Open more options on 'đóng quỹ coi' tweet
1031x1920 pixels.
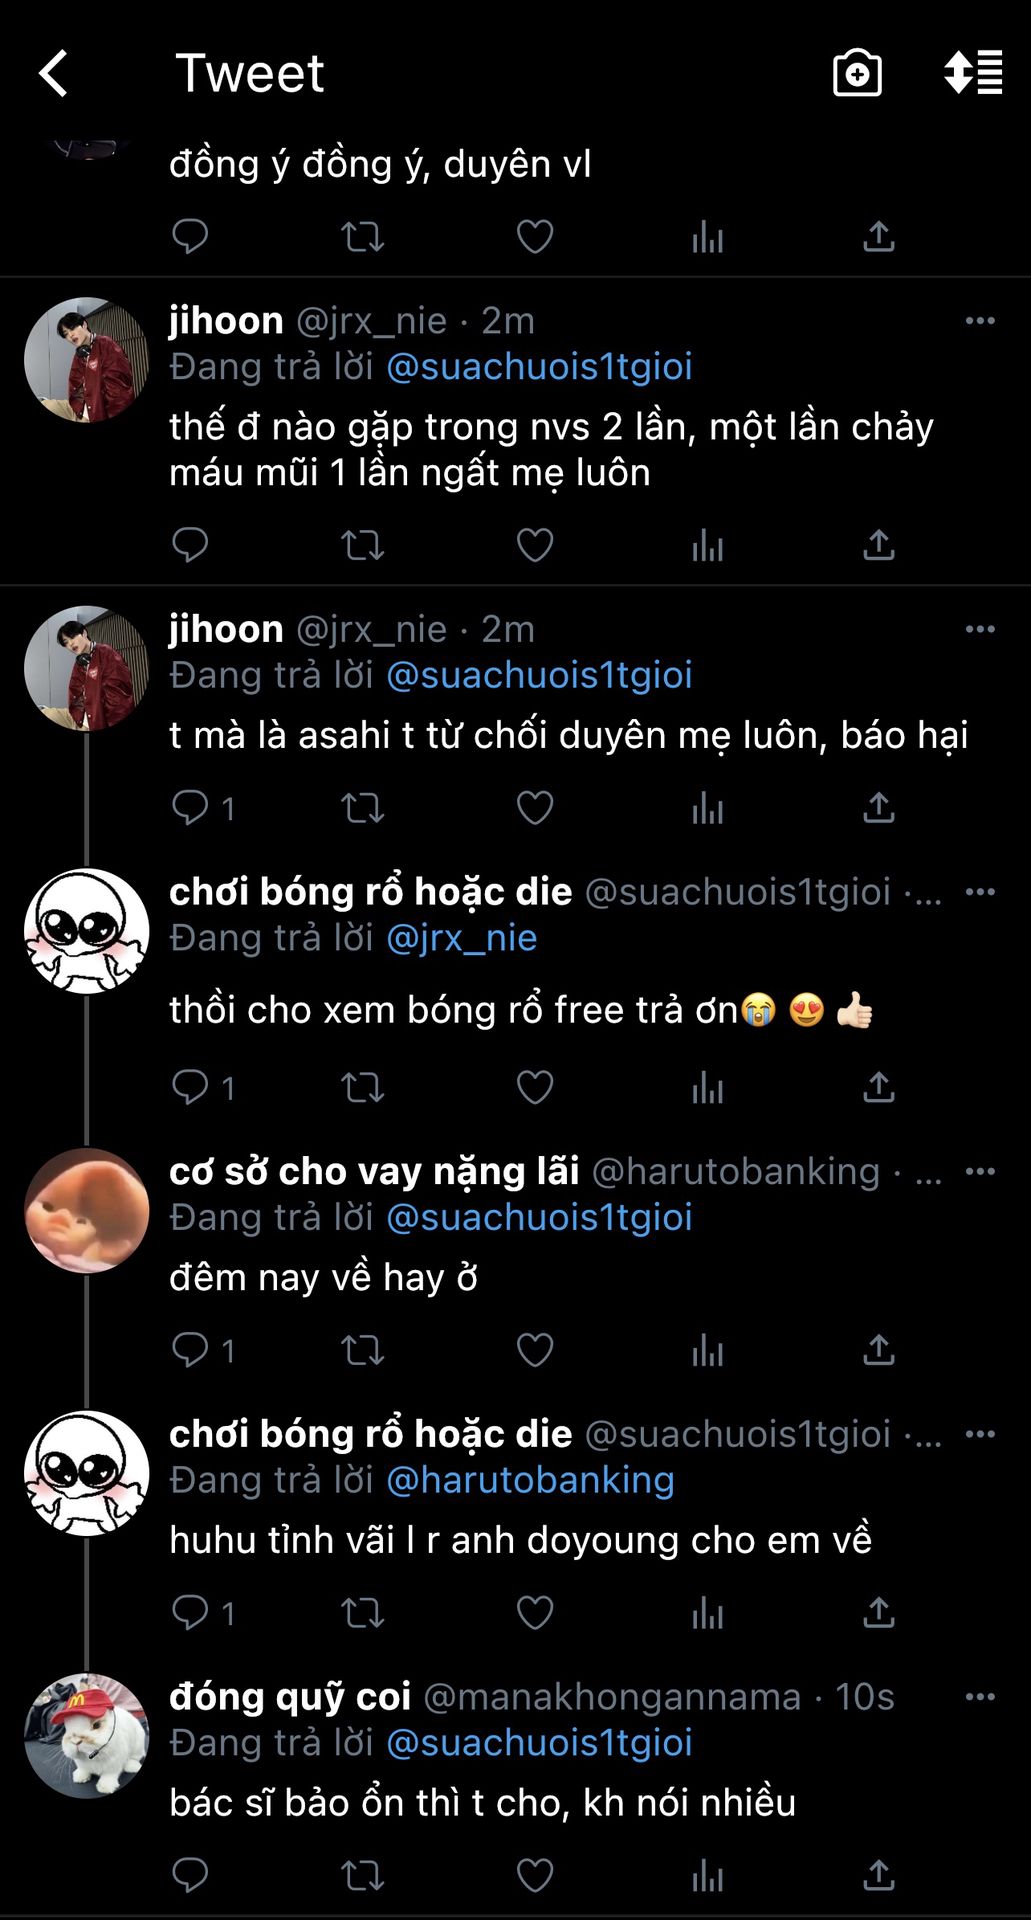click(x=979, y=1697)
